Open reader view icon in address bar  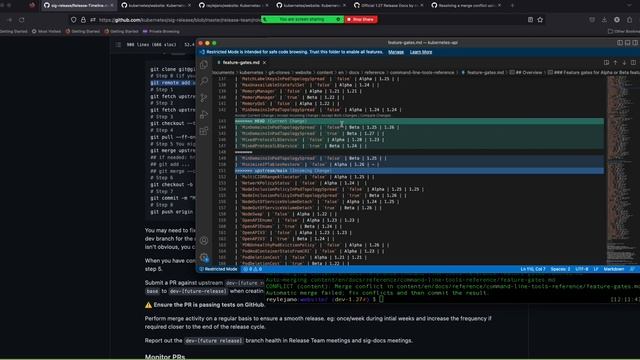pyautogui.click(x=530, y=20)
